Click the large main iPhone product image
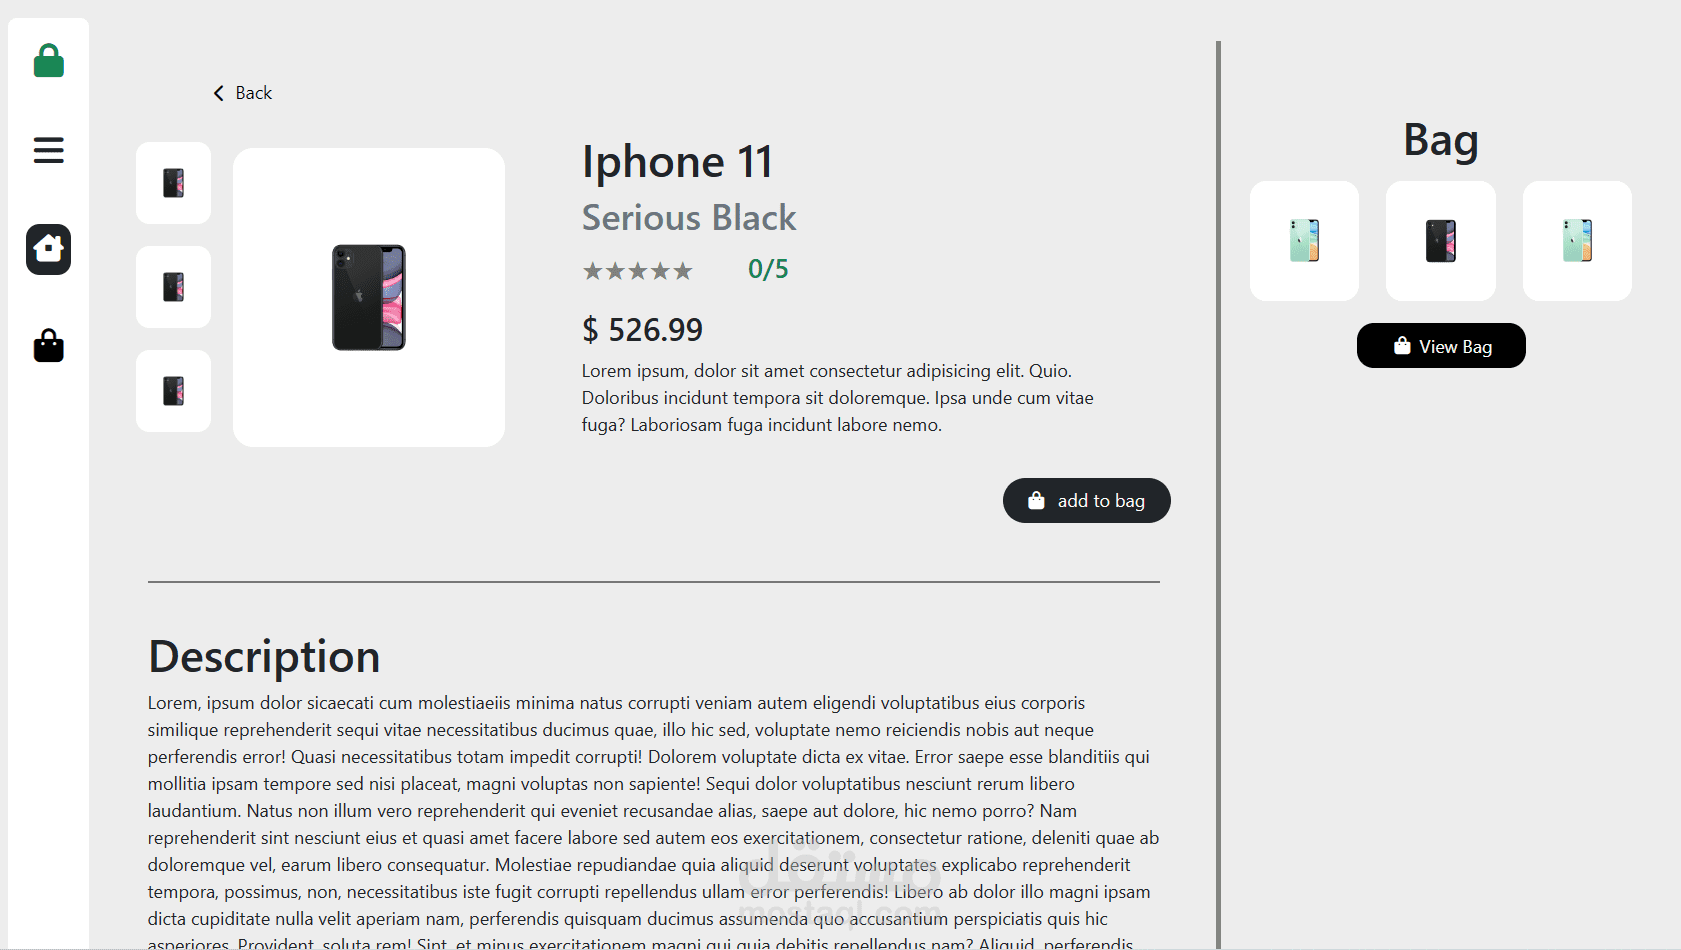 (369, 297)
